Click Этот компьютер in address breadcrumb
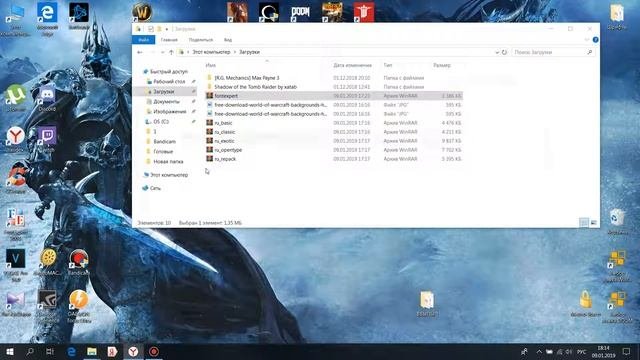The image size is (640, 360). (x=211, y=52)
